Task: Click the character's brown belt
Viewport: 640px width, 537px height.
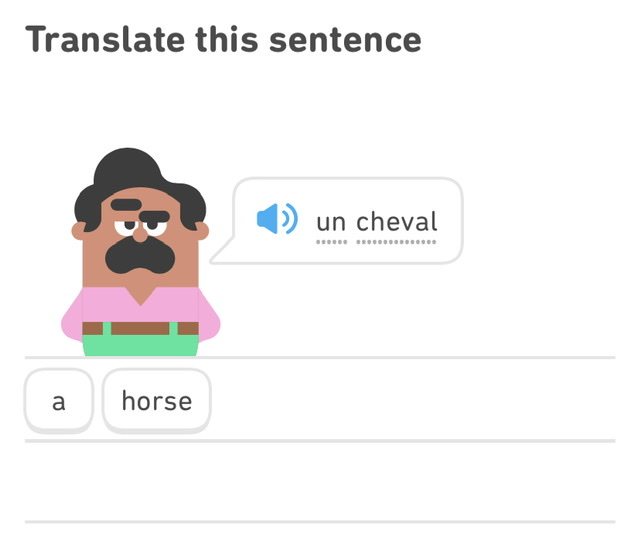Action: [x=140, y=328]
